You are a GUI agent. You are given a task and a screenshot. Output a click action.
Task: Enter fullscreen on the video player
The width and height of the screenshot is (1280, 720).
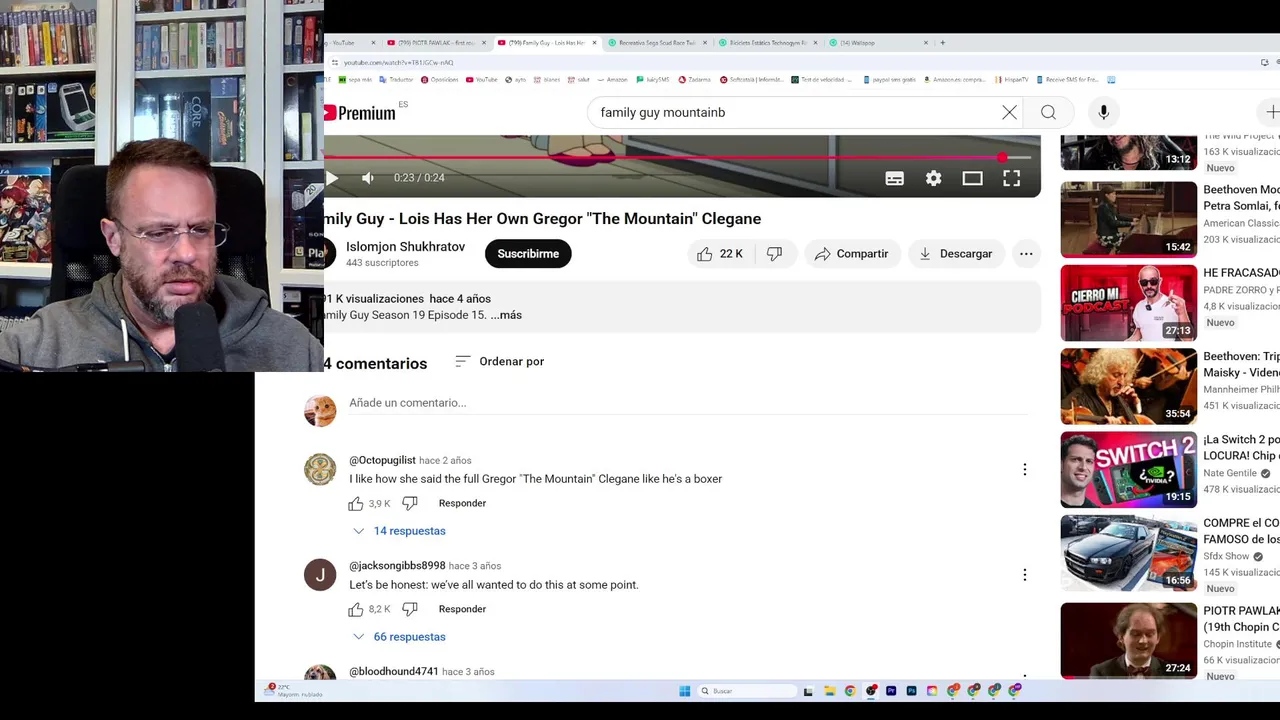coord(1011,178)
